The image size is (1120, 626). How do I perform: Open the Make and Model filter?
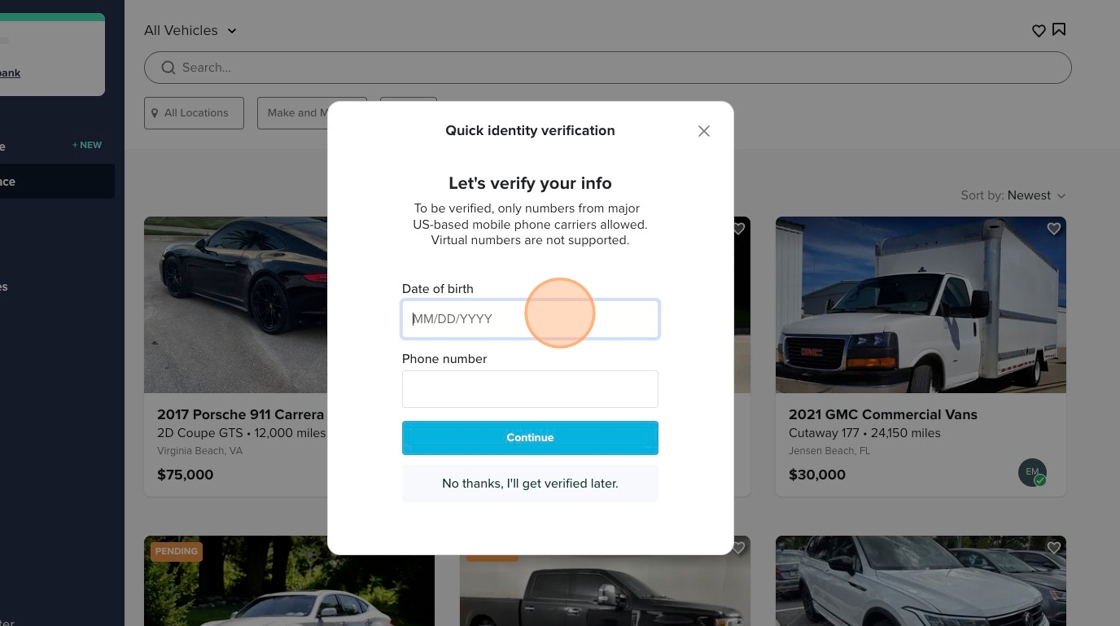pos(296,113)
